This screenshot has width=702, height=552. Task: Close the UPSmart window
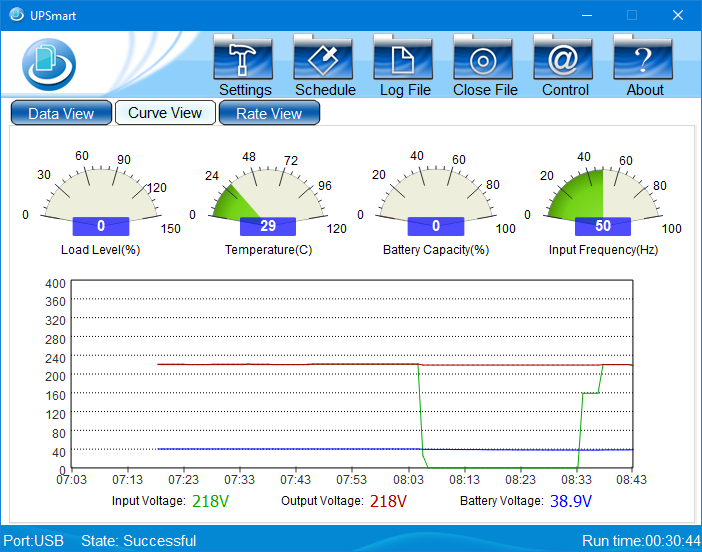678,15
